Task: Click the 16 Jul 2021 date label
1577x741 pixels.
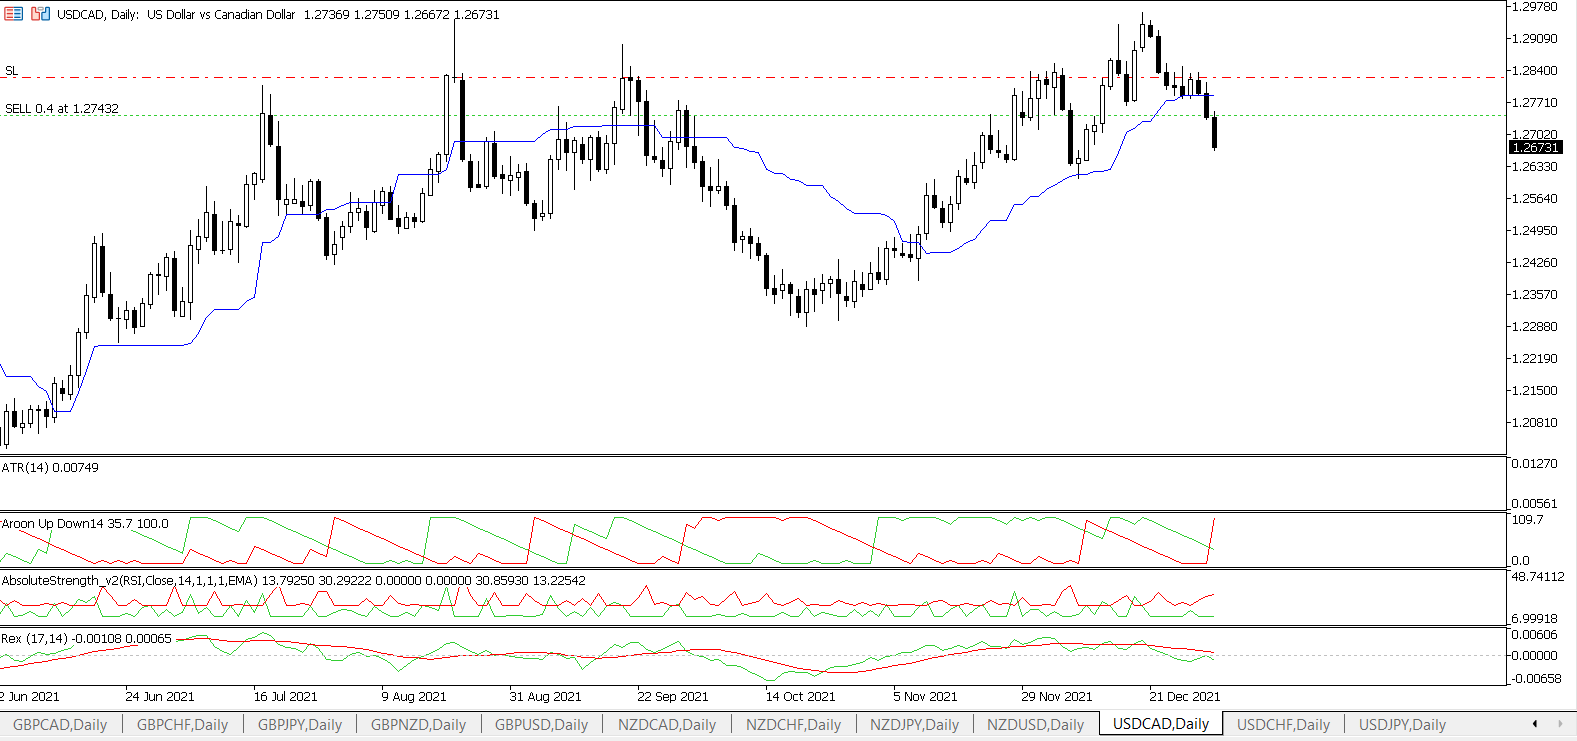Action: click(x=285, y=697)
